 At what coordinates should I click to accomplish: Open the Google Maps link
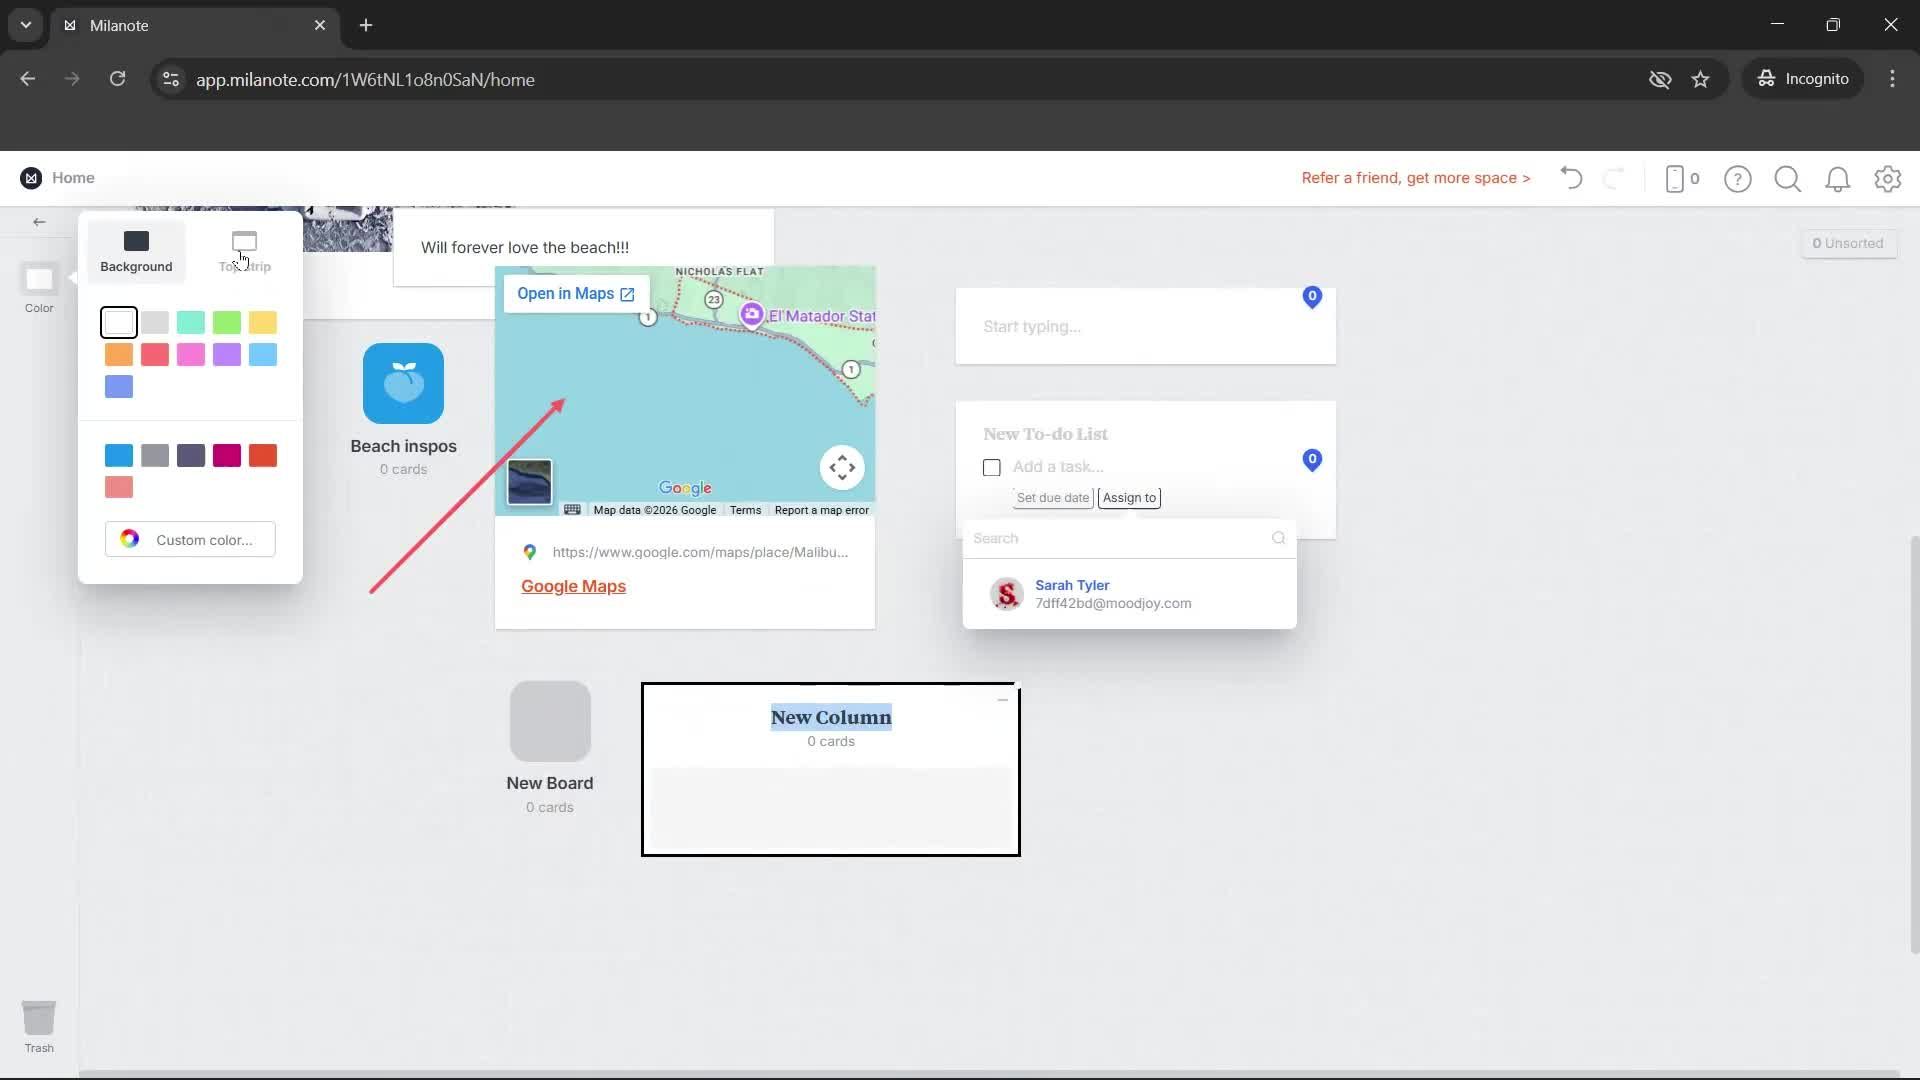coord(573,587)
